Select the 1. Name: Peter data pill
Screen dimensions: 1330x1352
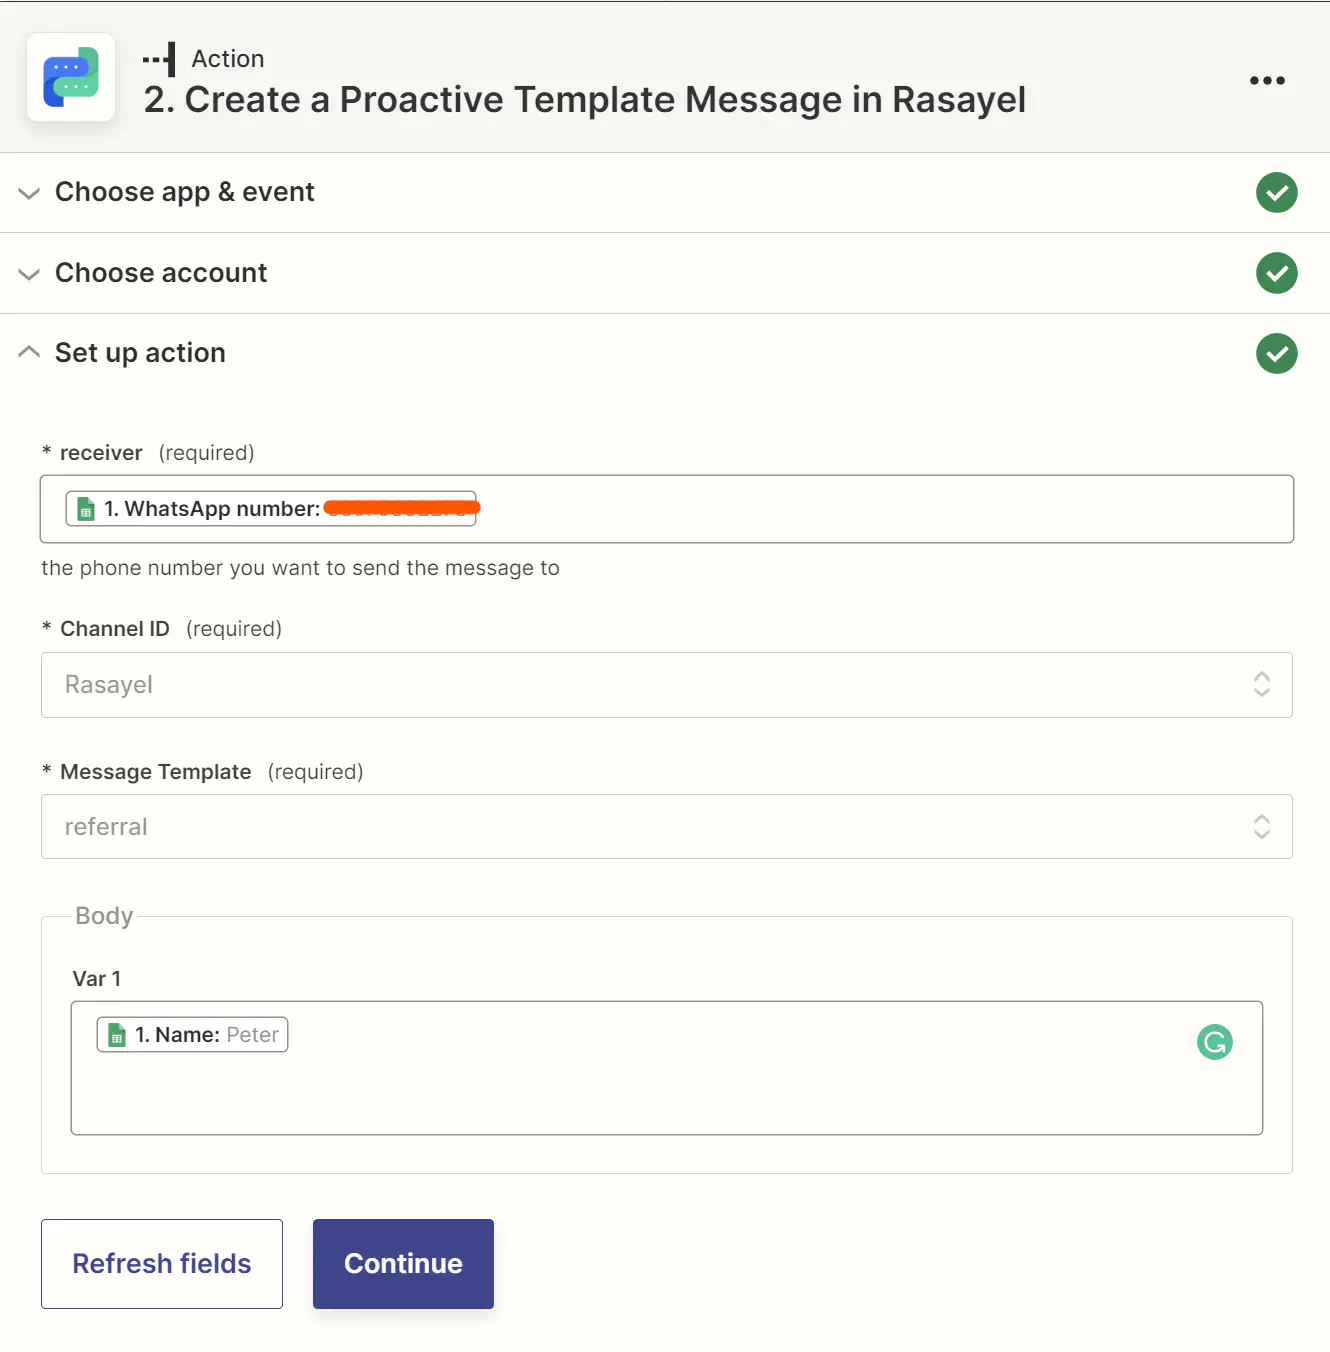tap(192, 1035)
